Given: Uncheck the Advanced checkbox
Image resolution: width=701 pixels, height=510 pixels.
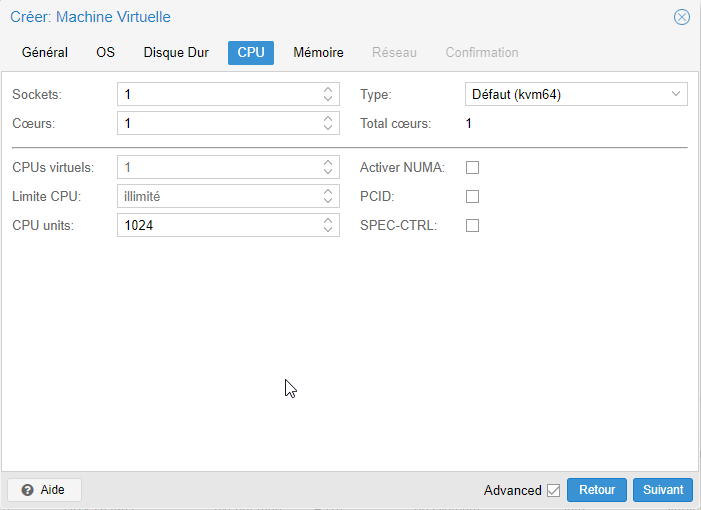Looking at the screenshot, I should [x=553, y=490].
